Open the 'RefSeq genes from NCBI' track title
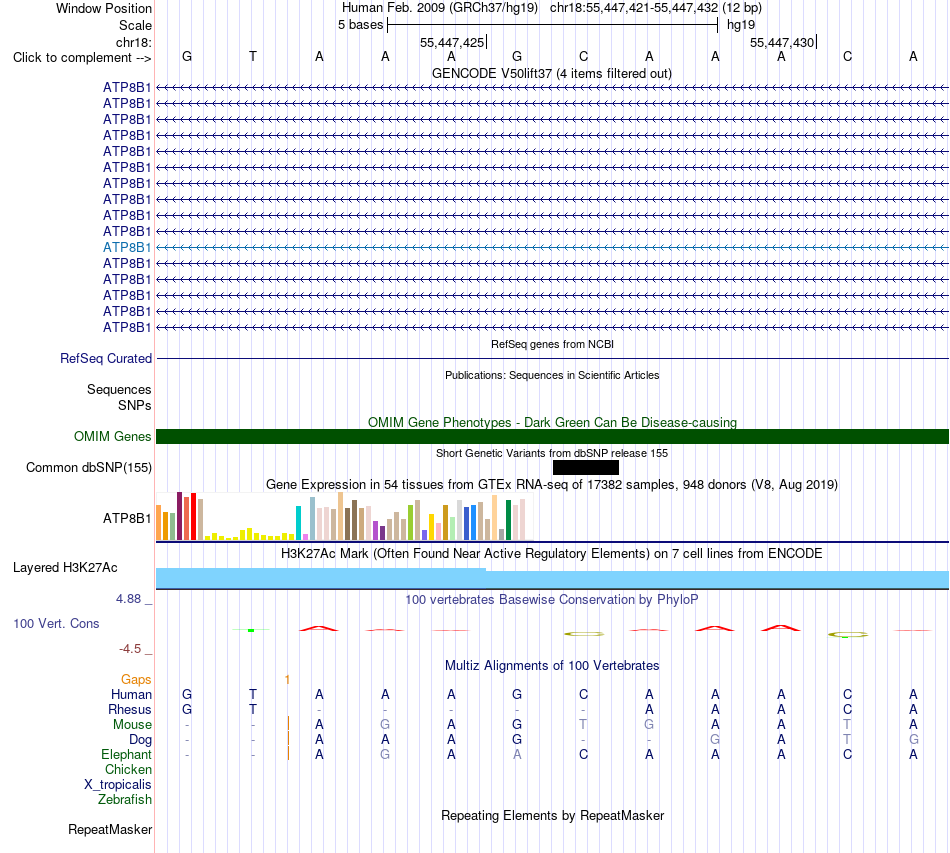 552,344
